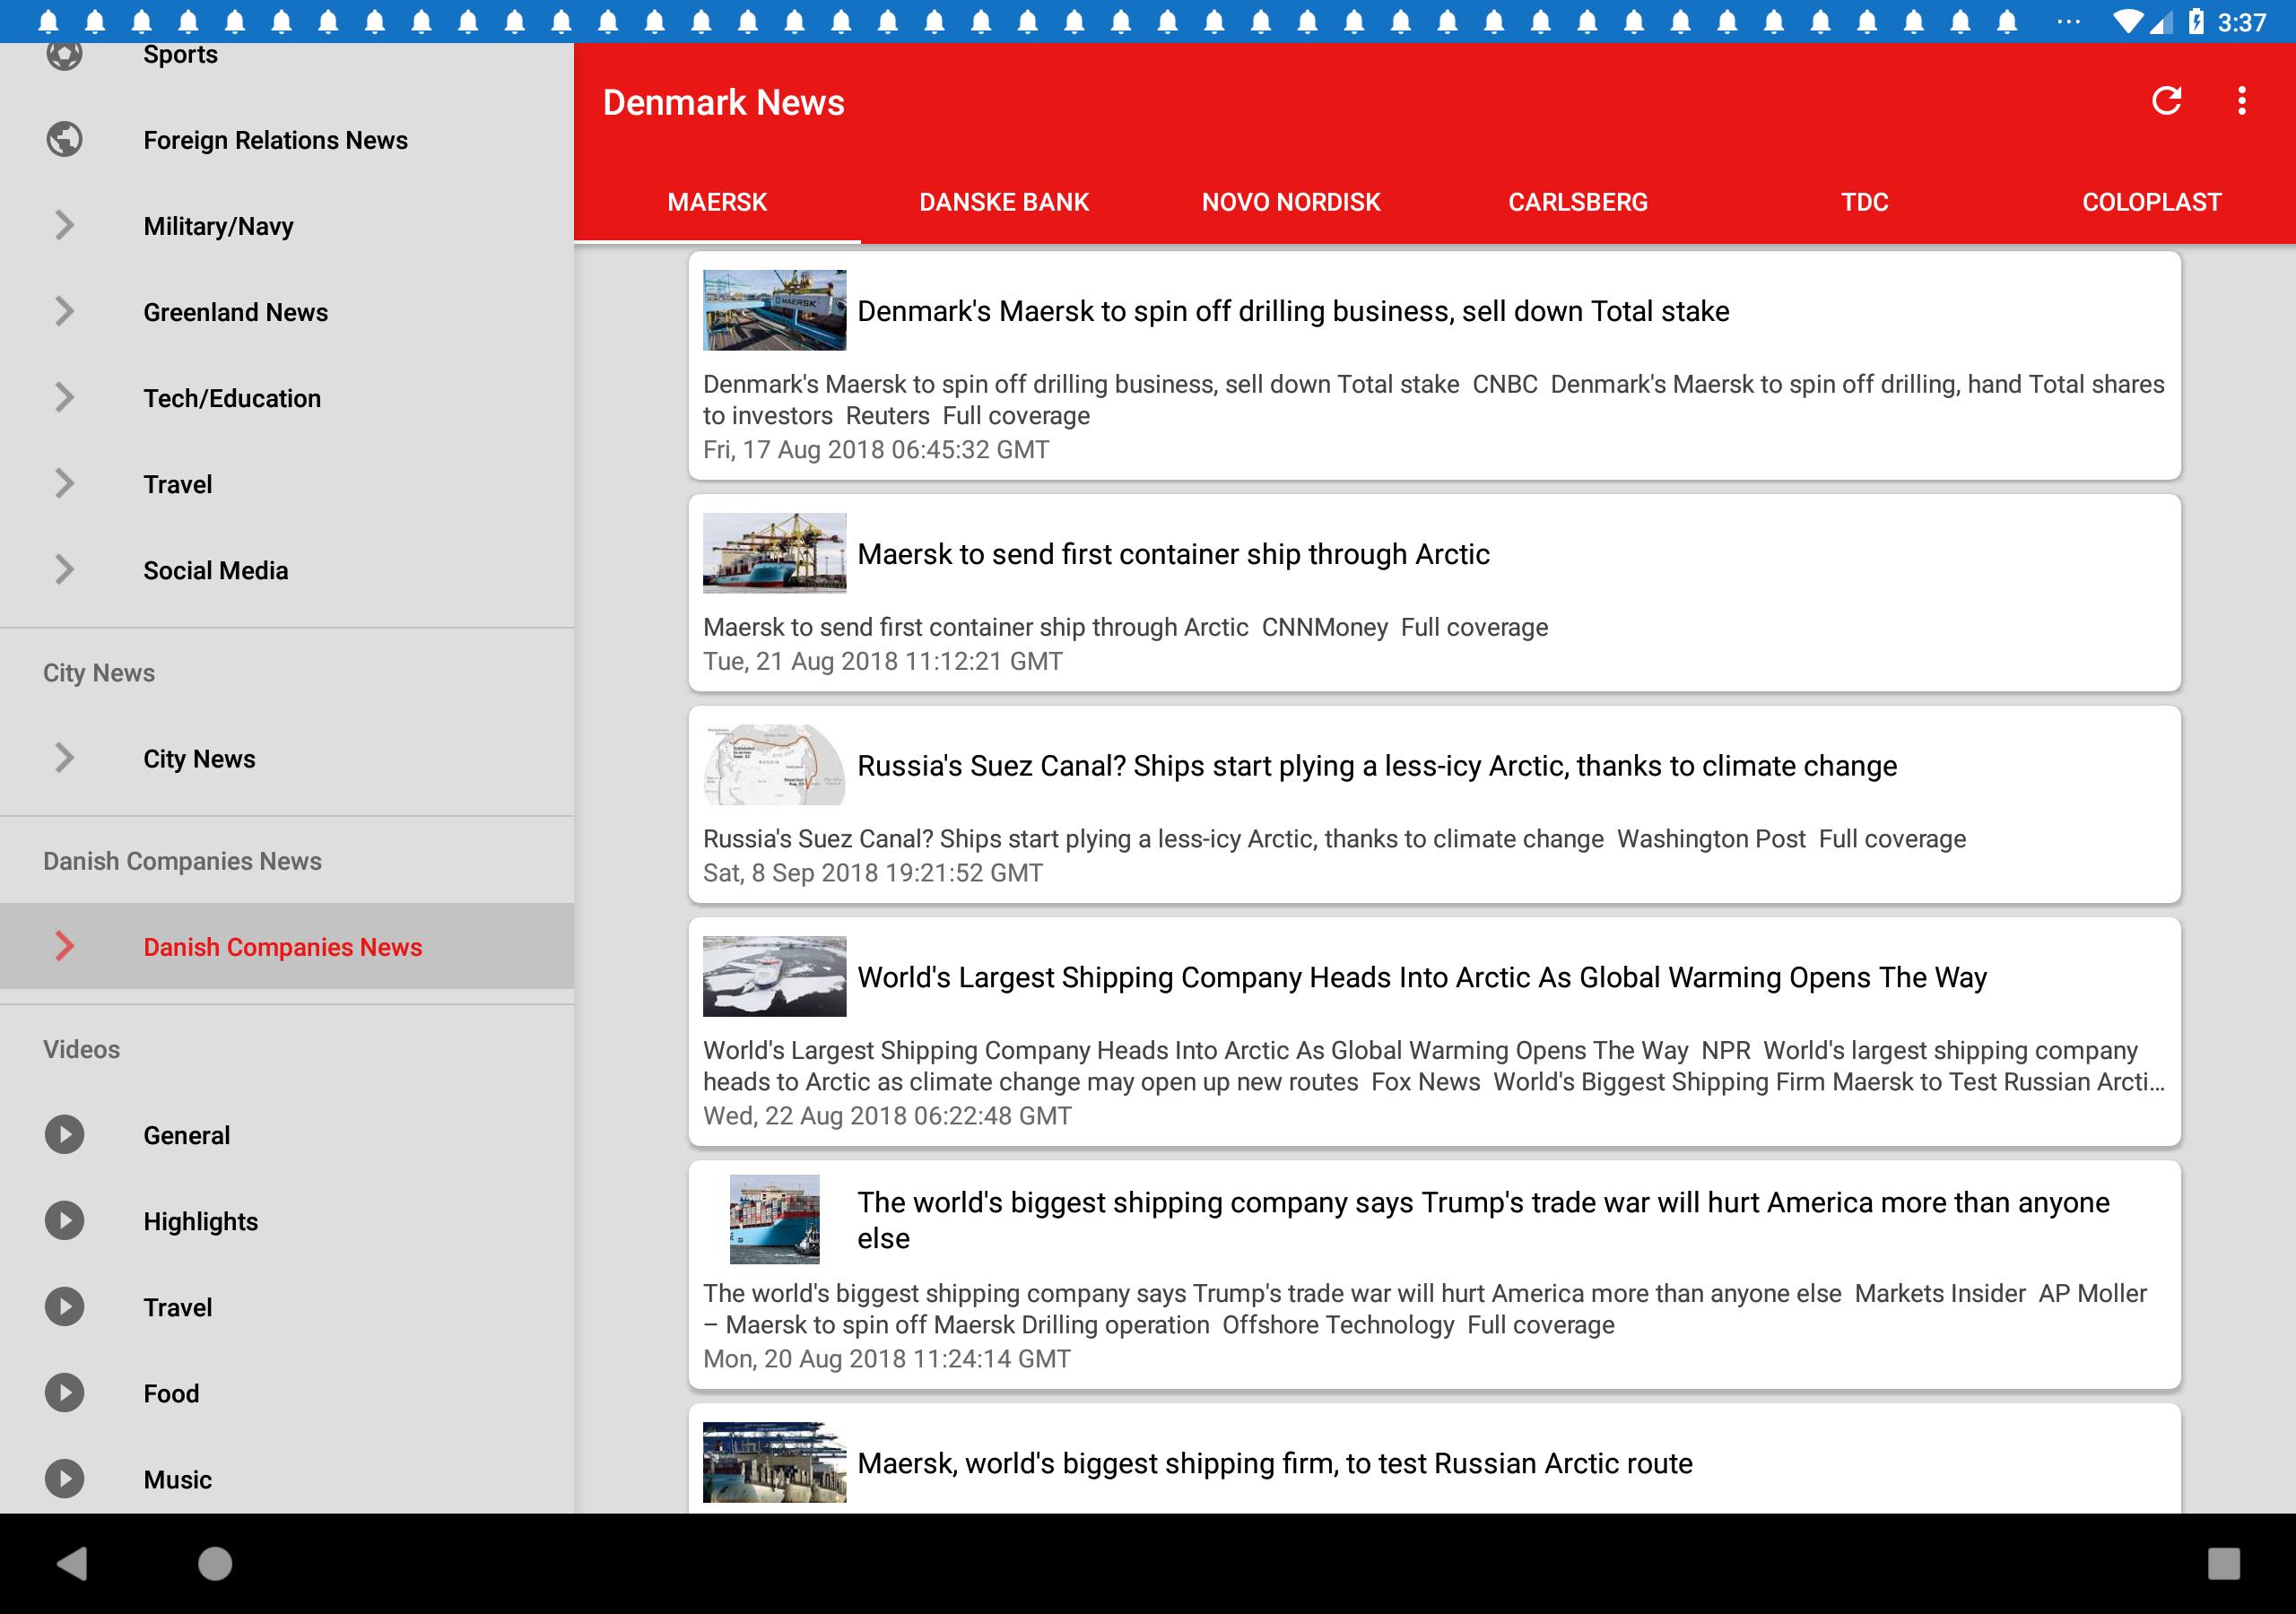This screenshot has height=1614, width=2296.
Task: Switch to the DANSKE BANK tab
Action: (1004, 202)
